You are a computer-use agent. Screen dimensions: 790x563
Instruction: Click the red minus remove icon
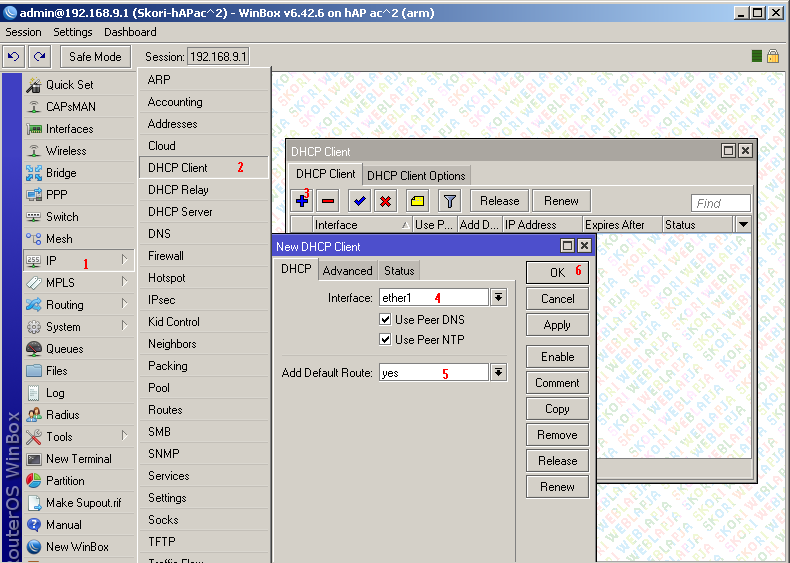pyautogui.click(x=326, y=201)
